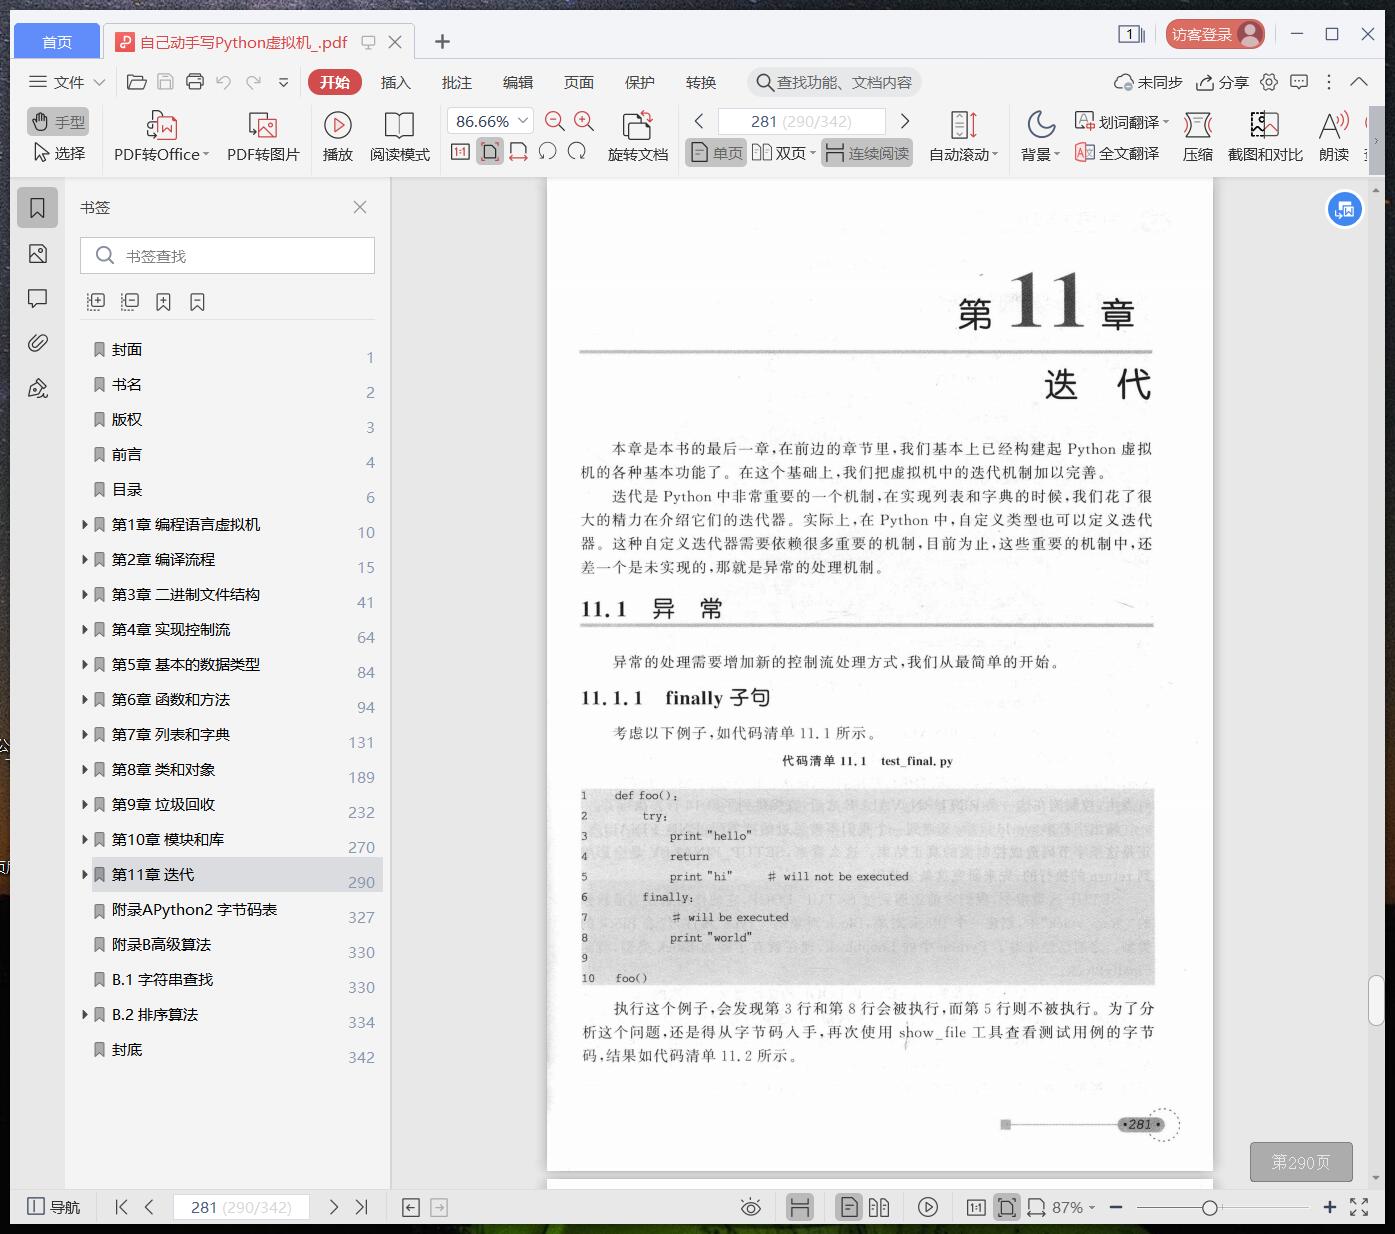Click the zoom slider handle in status bar
The image size is (1395, 1234).
1210,1208
